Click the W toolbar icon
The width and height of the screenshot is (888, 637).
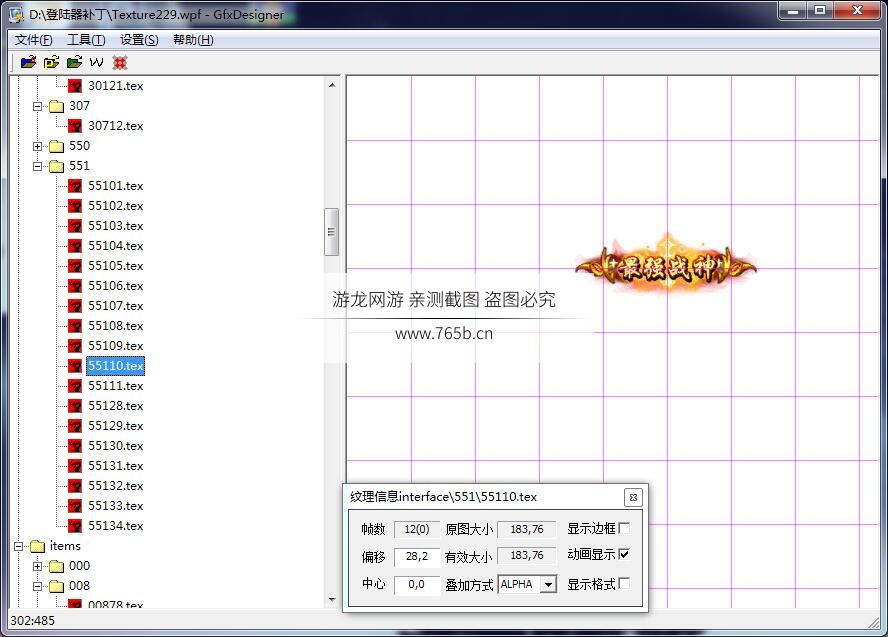97,62
